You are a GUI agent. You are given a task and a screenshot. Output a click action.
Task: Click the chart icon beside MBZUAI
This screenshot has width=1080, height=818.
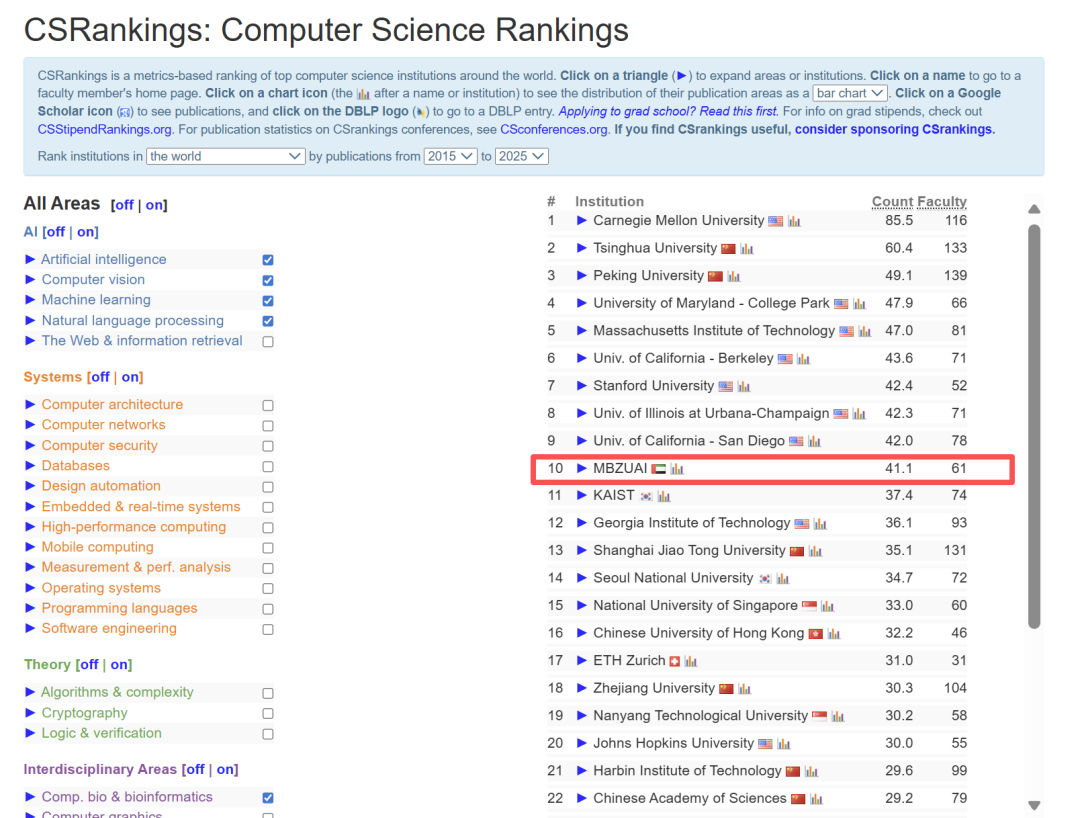[677, 469]
